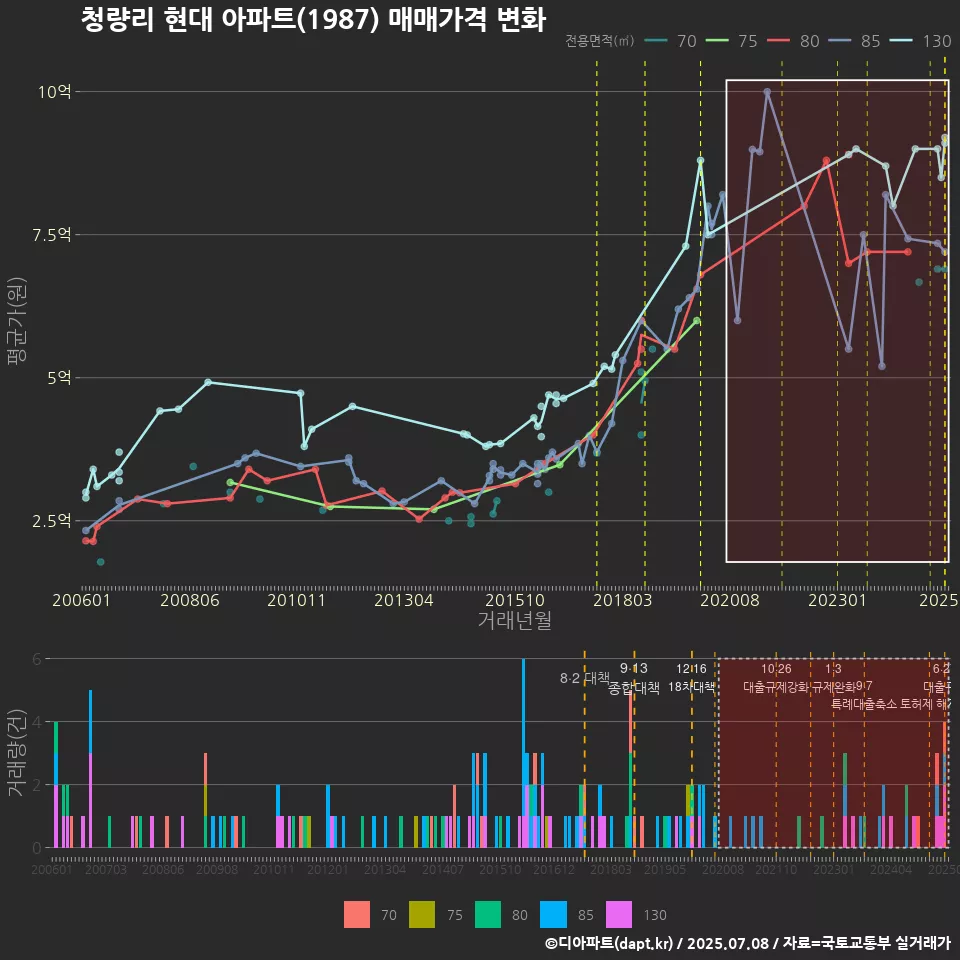Click the 7.5억 y-axis label

(51, 234)
